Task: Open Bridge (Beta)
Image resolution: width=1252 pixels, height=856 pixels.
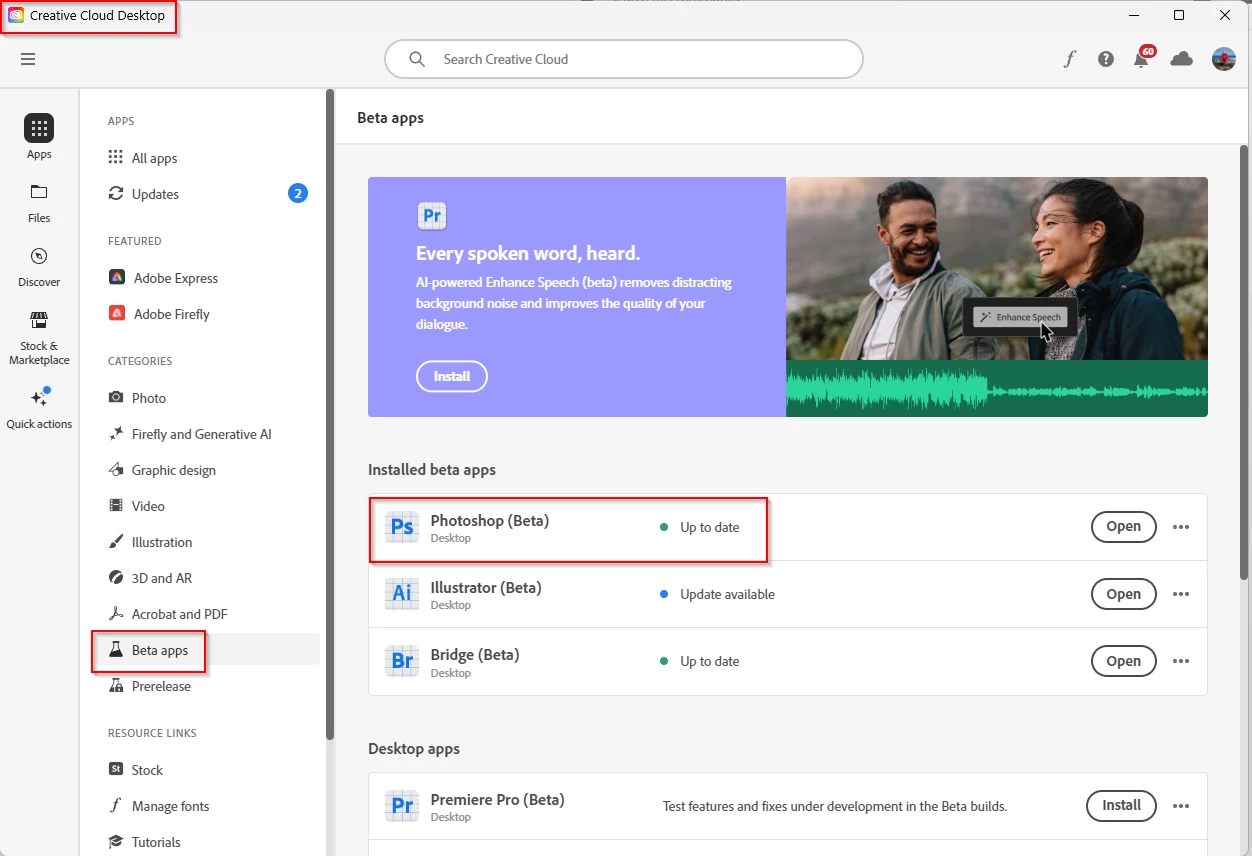Action: [1123, 661]
